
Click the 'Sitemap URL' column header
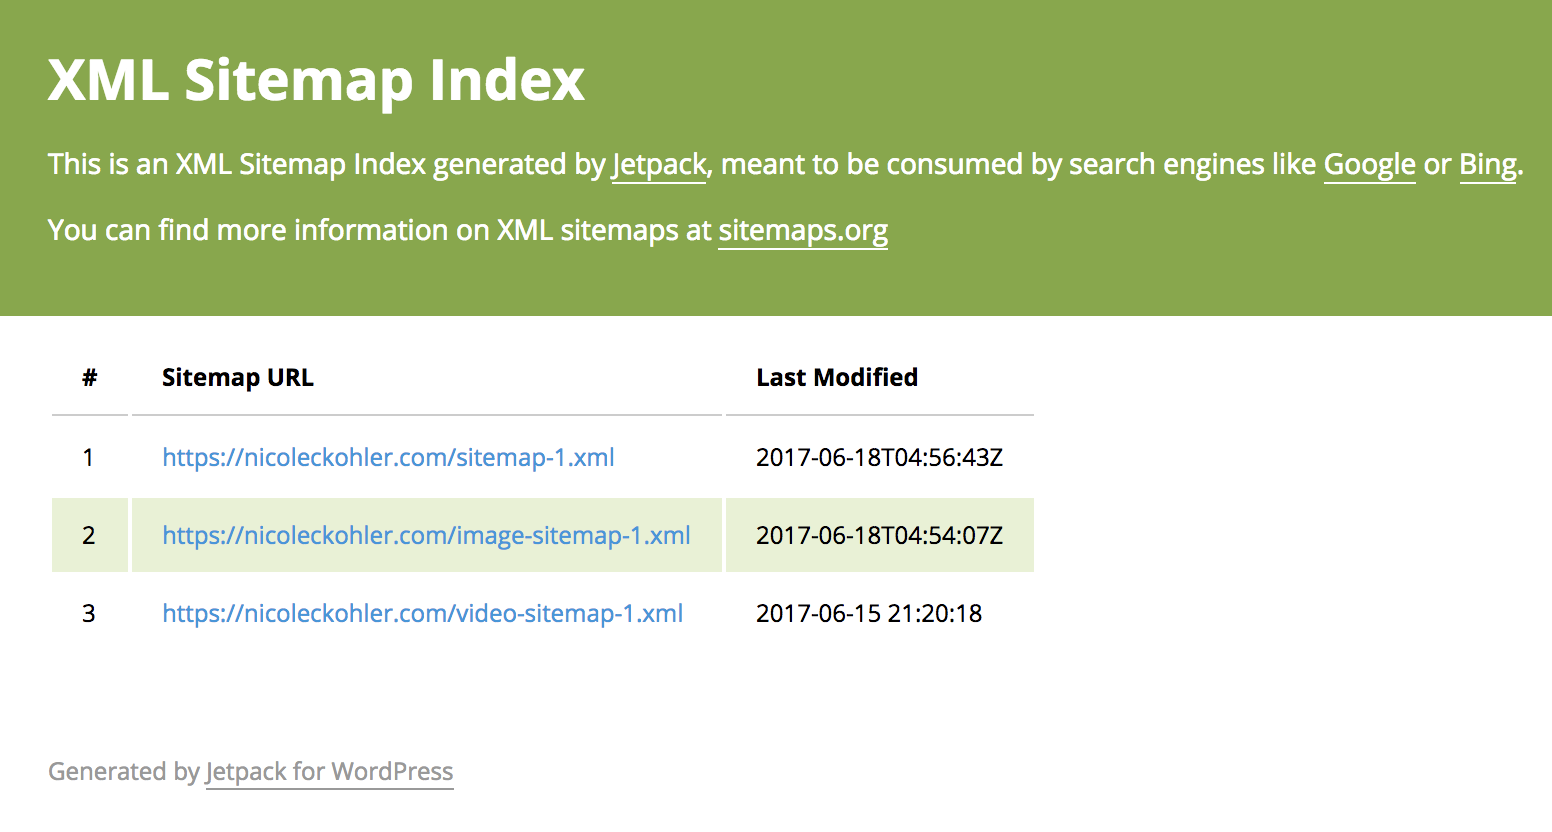pos(238,378)
